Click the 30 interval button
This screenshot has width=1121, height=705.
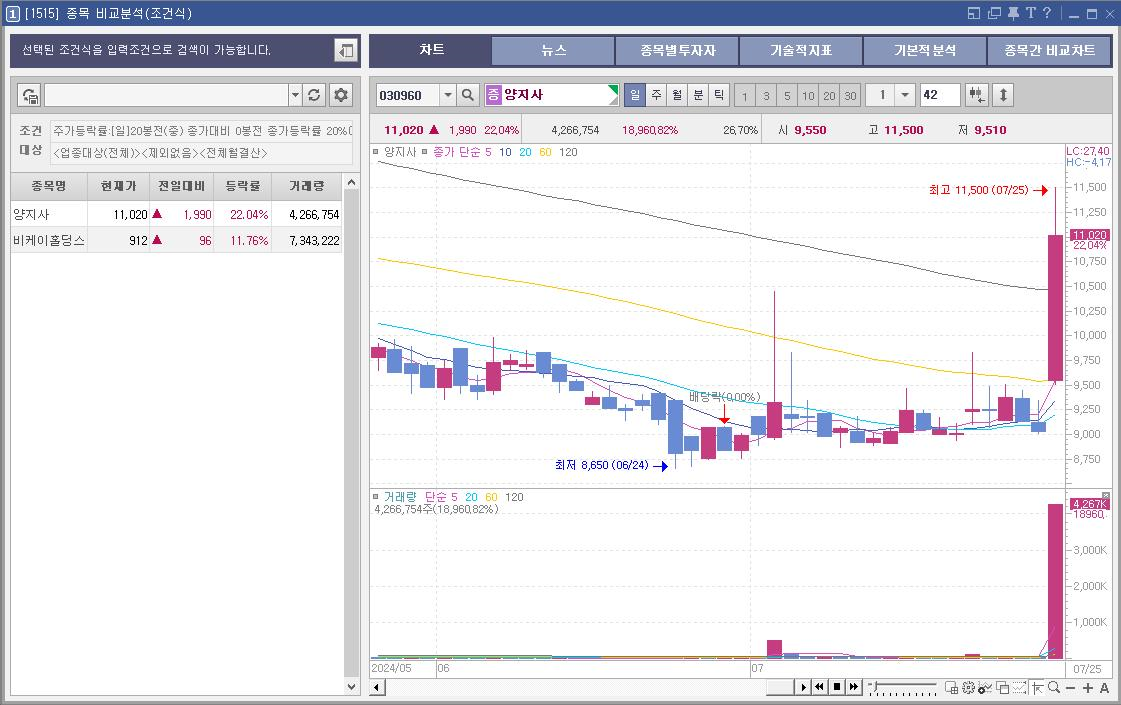[850, 95]
